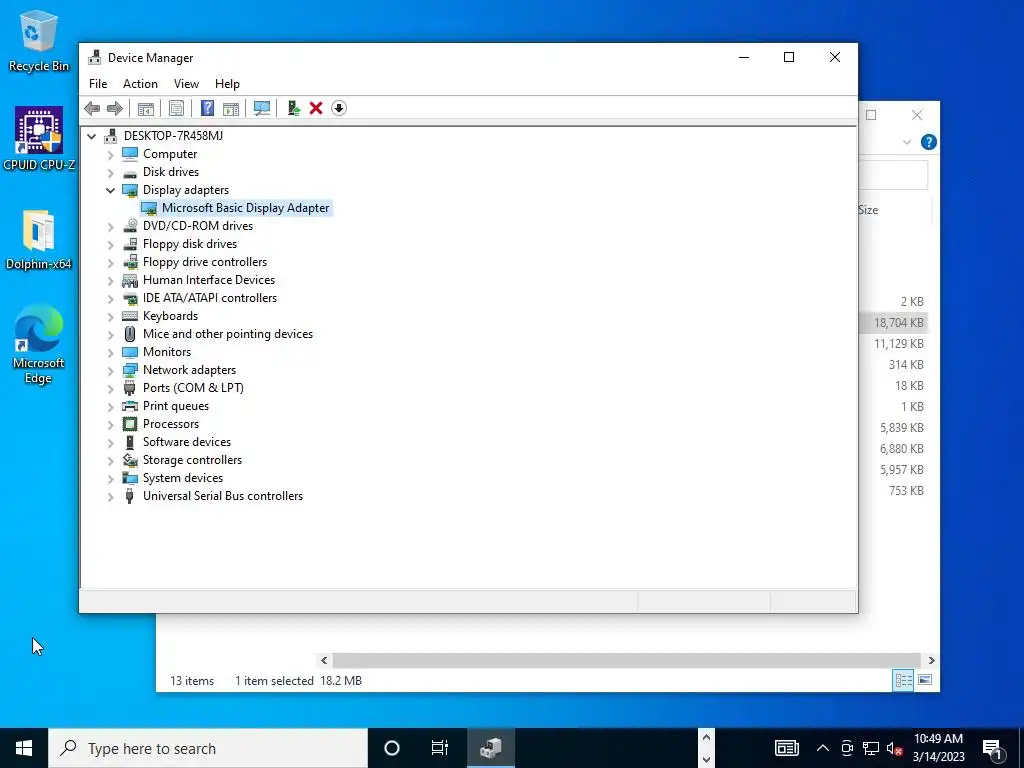Collapse the Display adapters category
1024x768 pixels.
[x=110, y=191]
